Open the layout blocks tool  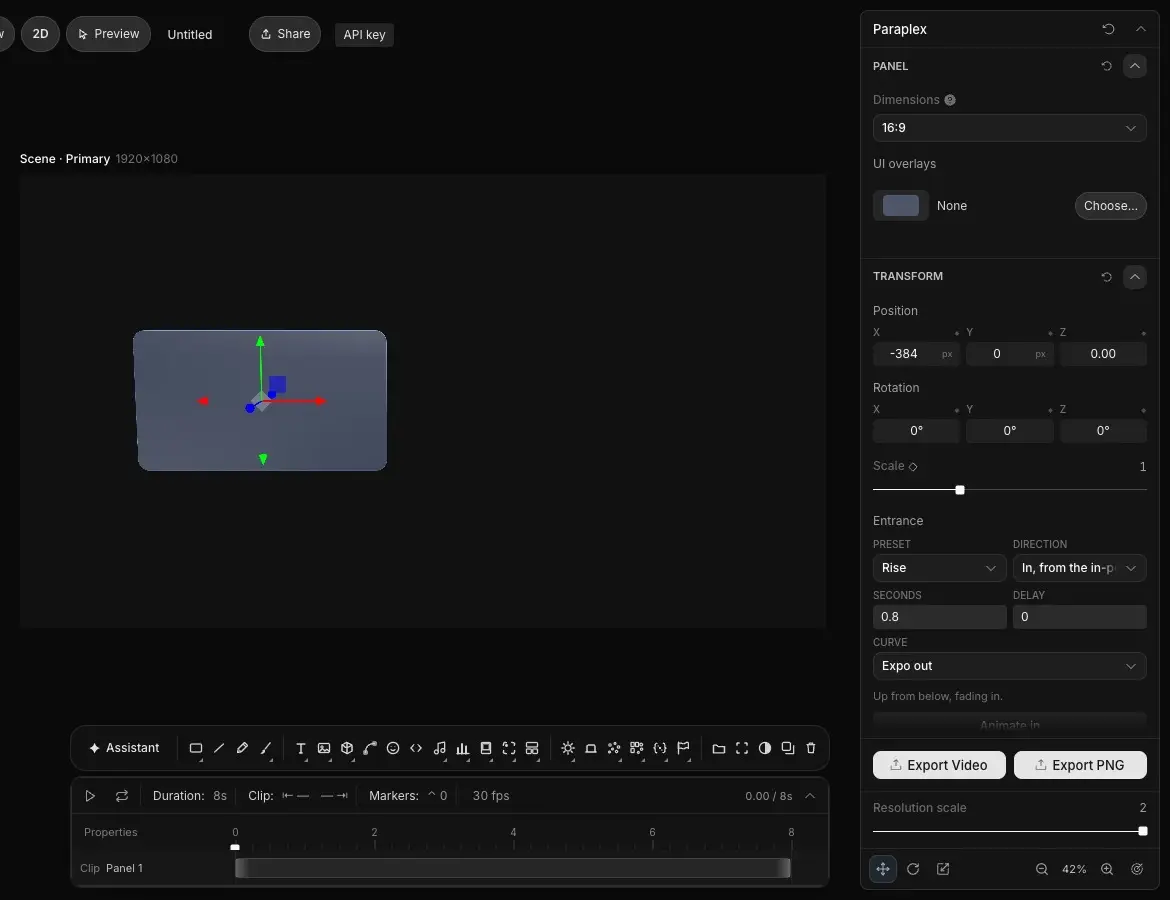[532, 748]
